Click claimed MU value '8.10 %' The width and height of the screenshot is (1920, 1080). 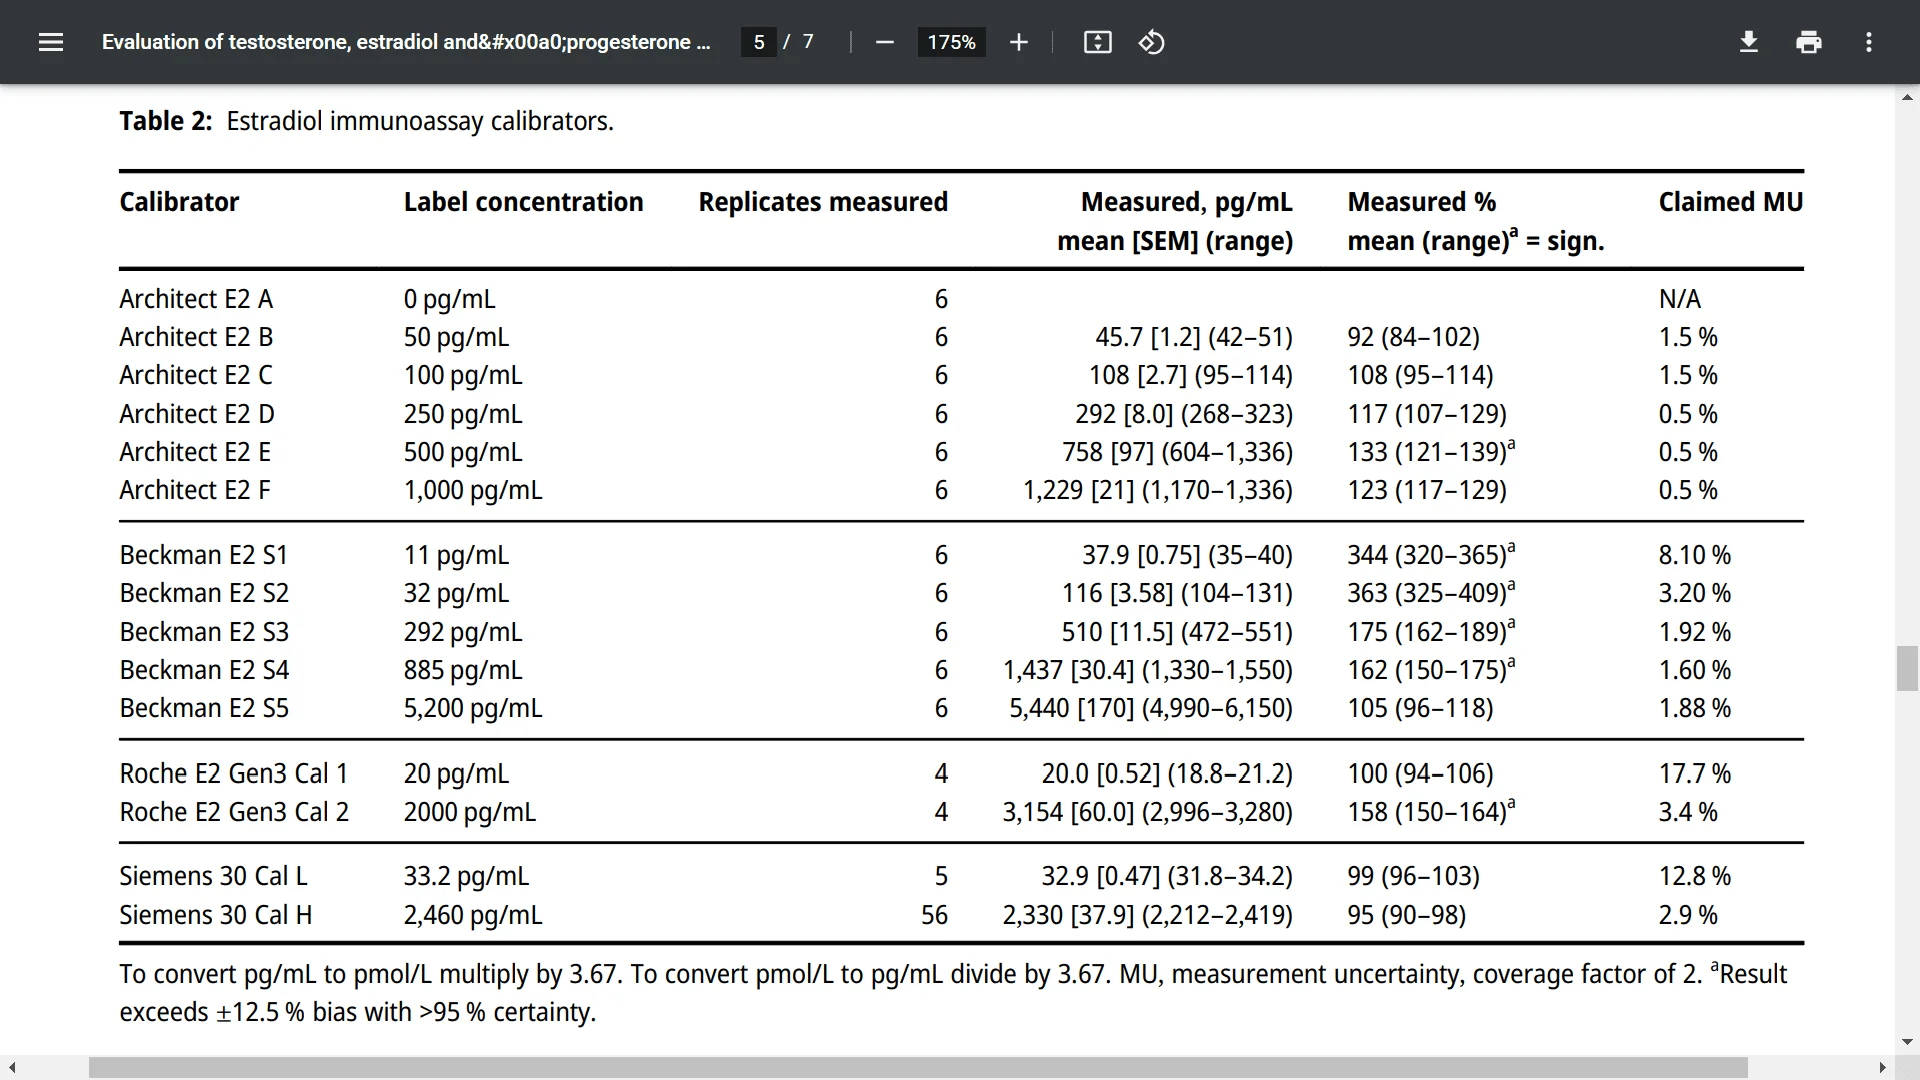pos(1694,555)
